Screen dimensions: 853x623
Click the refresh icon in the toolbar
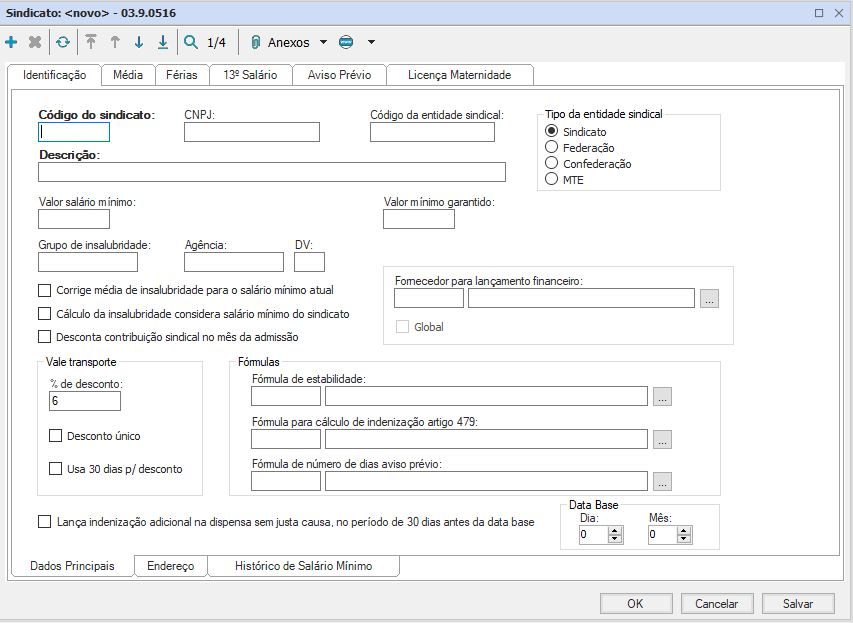[x=63, y=43]
